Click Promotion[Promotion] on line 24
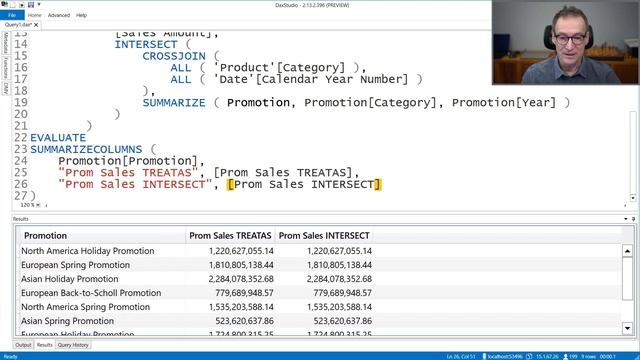The height and width of the screenshot is (360, 640). (x=128, y=161)
